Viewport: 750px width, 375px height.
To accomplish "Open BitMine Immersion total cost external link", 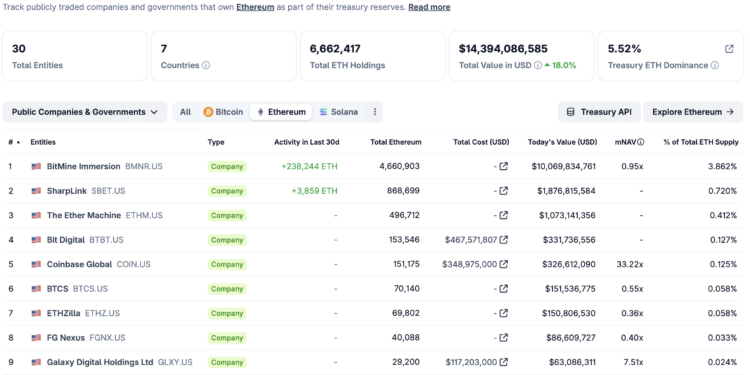I will (503, 166).
